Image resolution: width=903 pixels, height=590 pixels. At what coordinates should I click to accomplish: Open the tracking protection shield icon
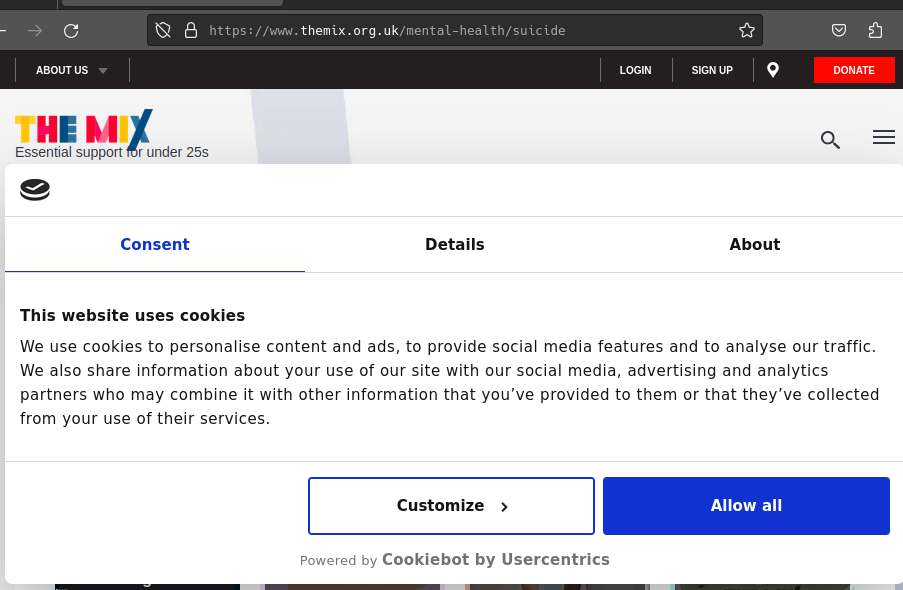(164, 31)
